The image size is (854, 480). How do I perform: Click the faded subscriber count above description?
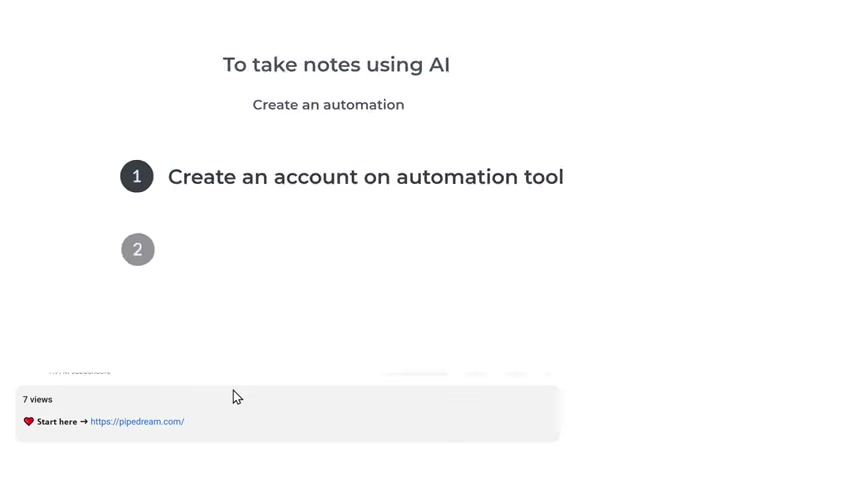[x=80, y=372]
